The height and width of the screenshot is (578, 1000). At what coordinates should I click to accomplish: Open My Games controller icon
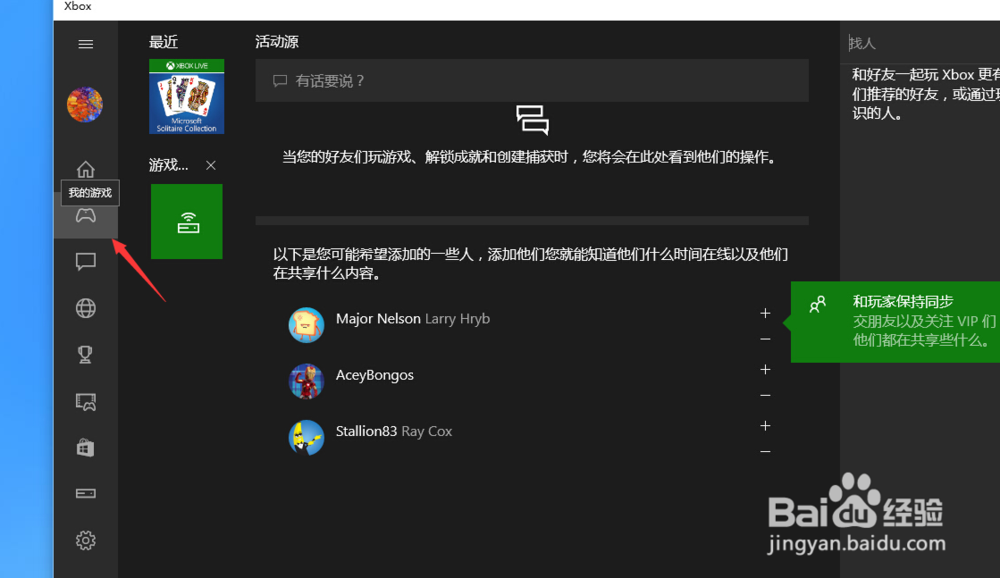(85, 216)
